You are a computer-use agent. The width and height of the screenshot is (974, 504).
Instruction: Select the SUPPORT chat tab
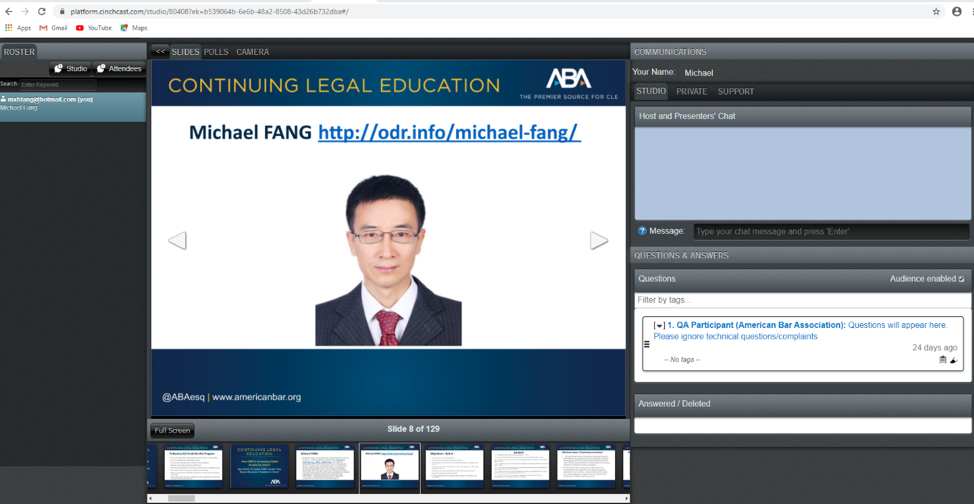[735, 91]
